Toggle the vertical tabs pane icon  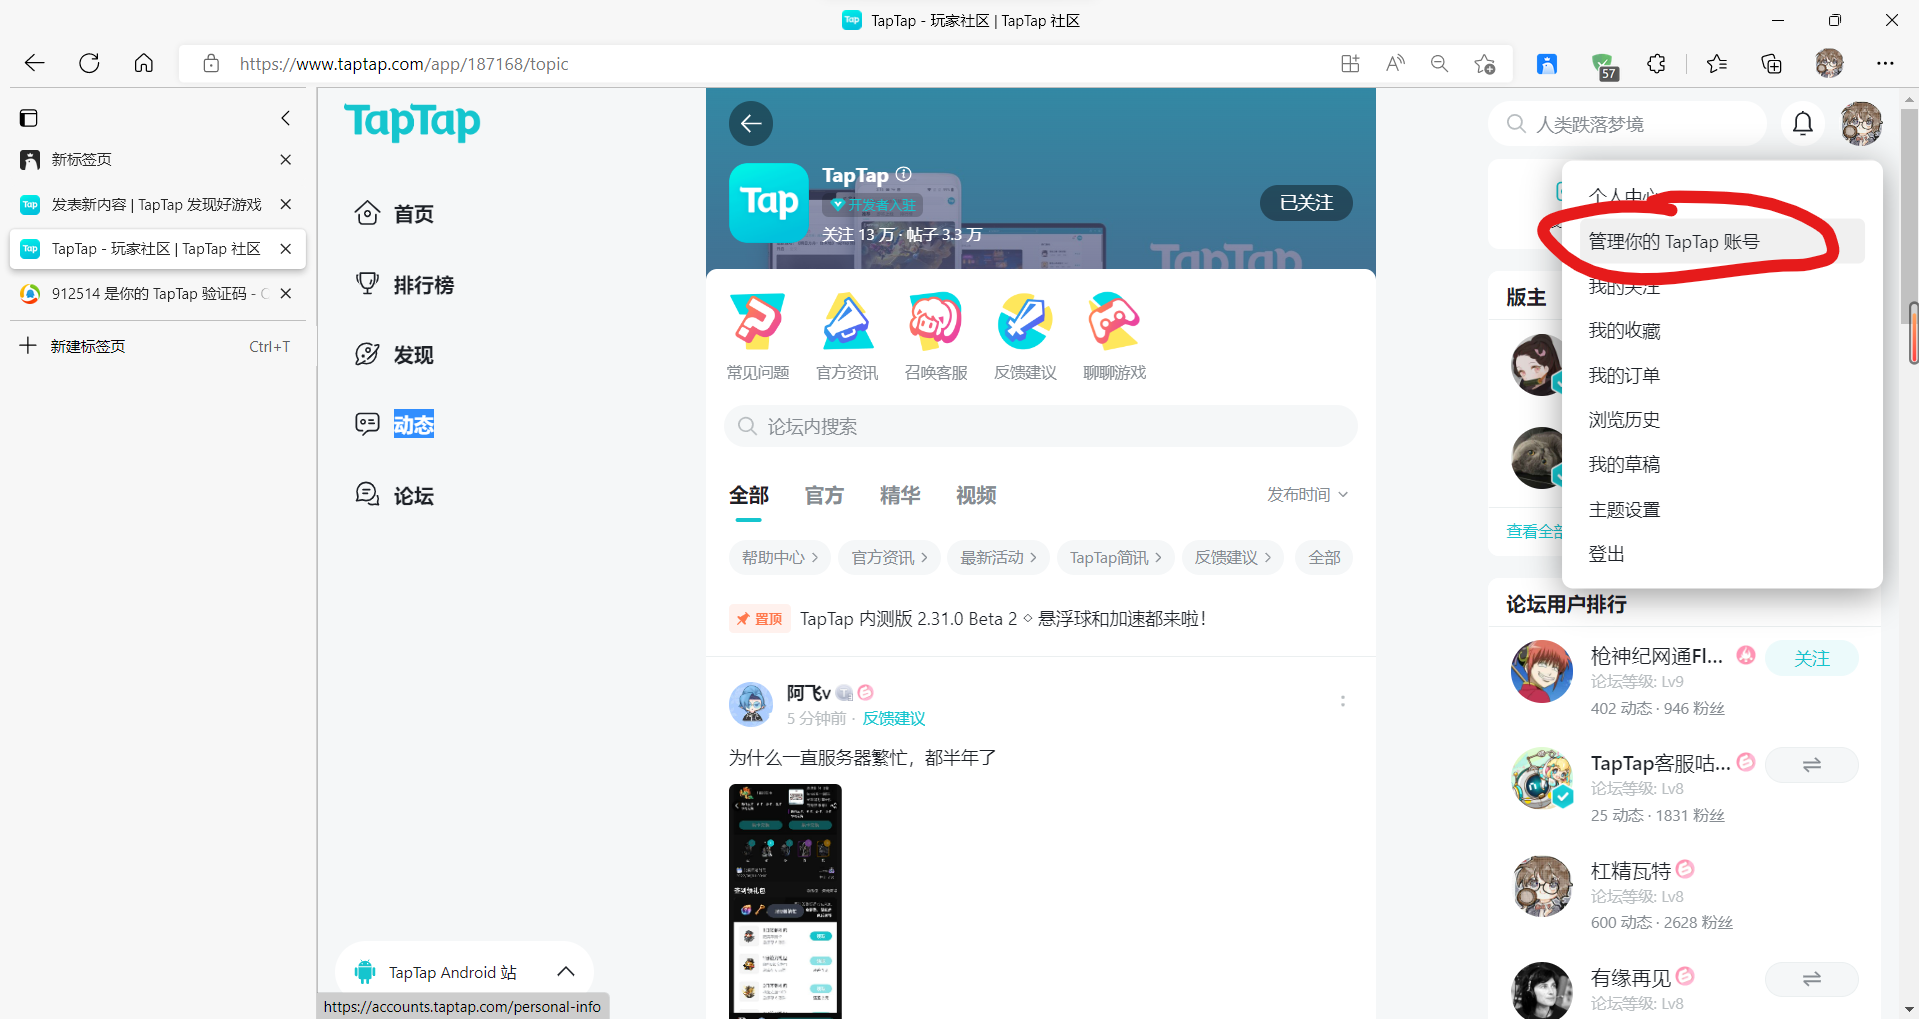pyautogui.click(x=29, y=118)
